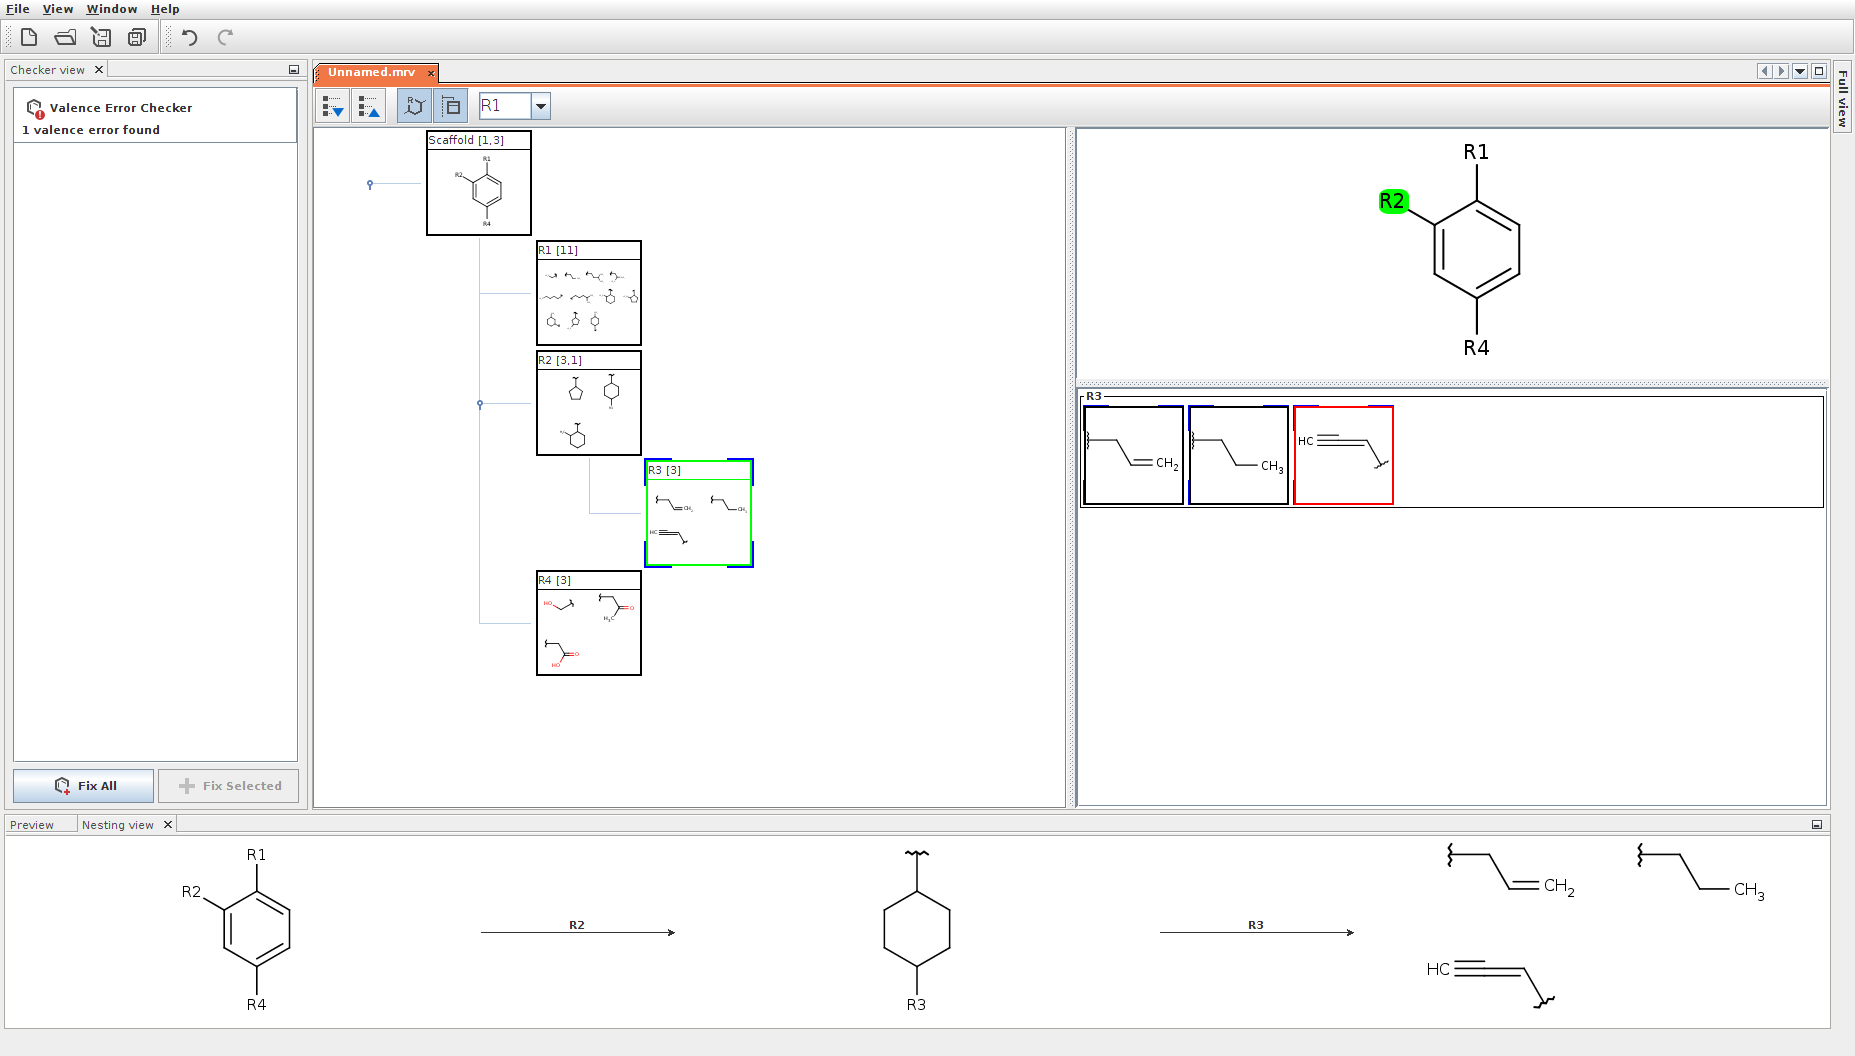Screen dimensions: 1855x1056
Task: Click the Open file folder icon
Action: (65, 38)
